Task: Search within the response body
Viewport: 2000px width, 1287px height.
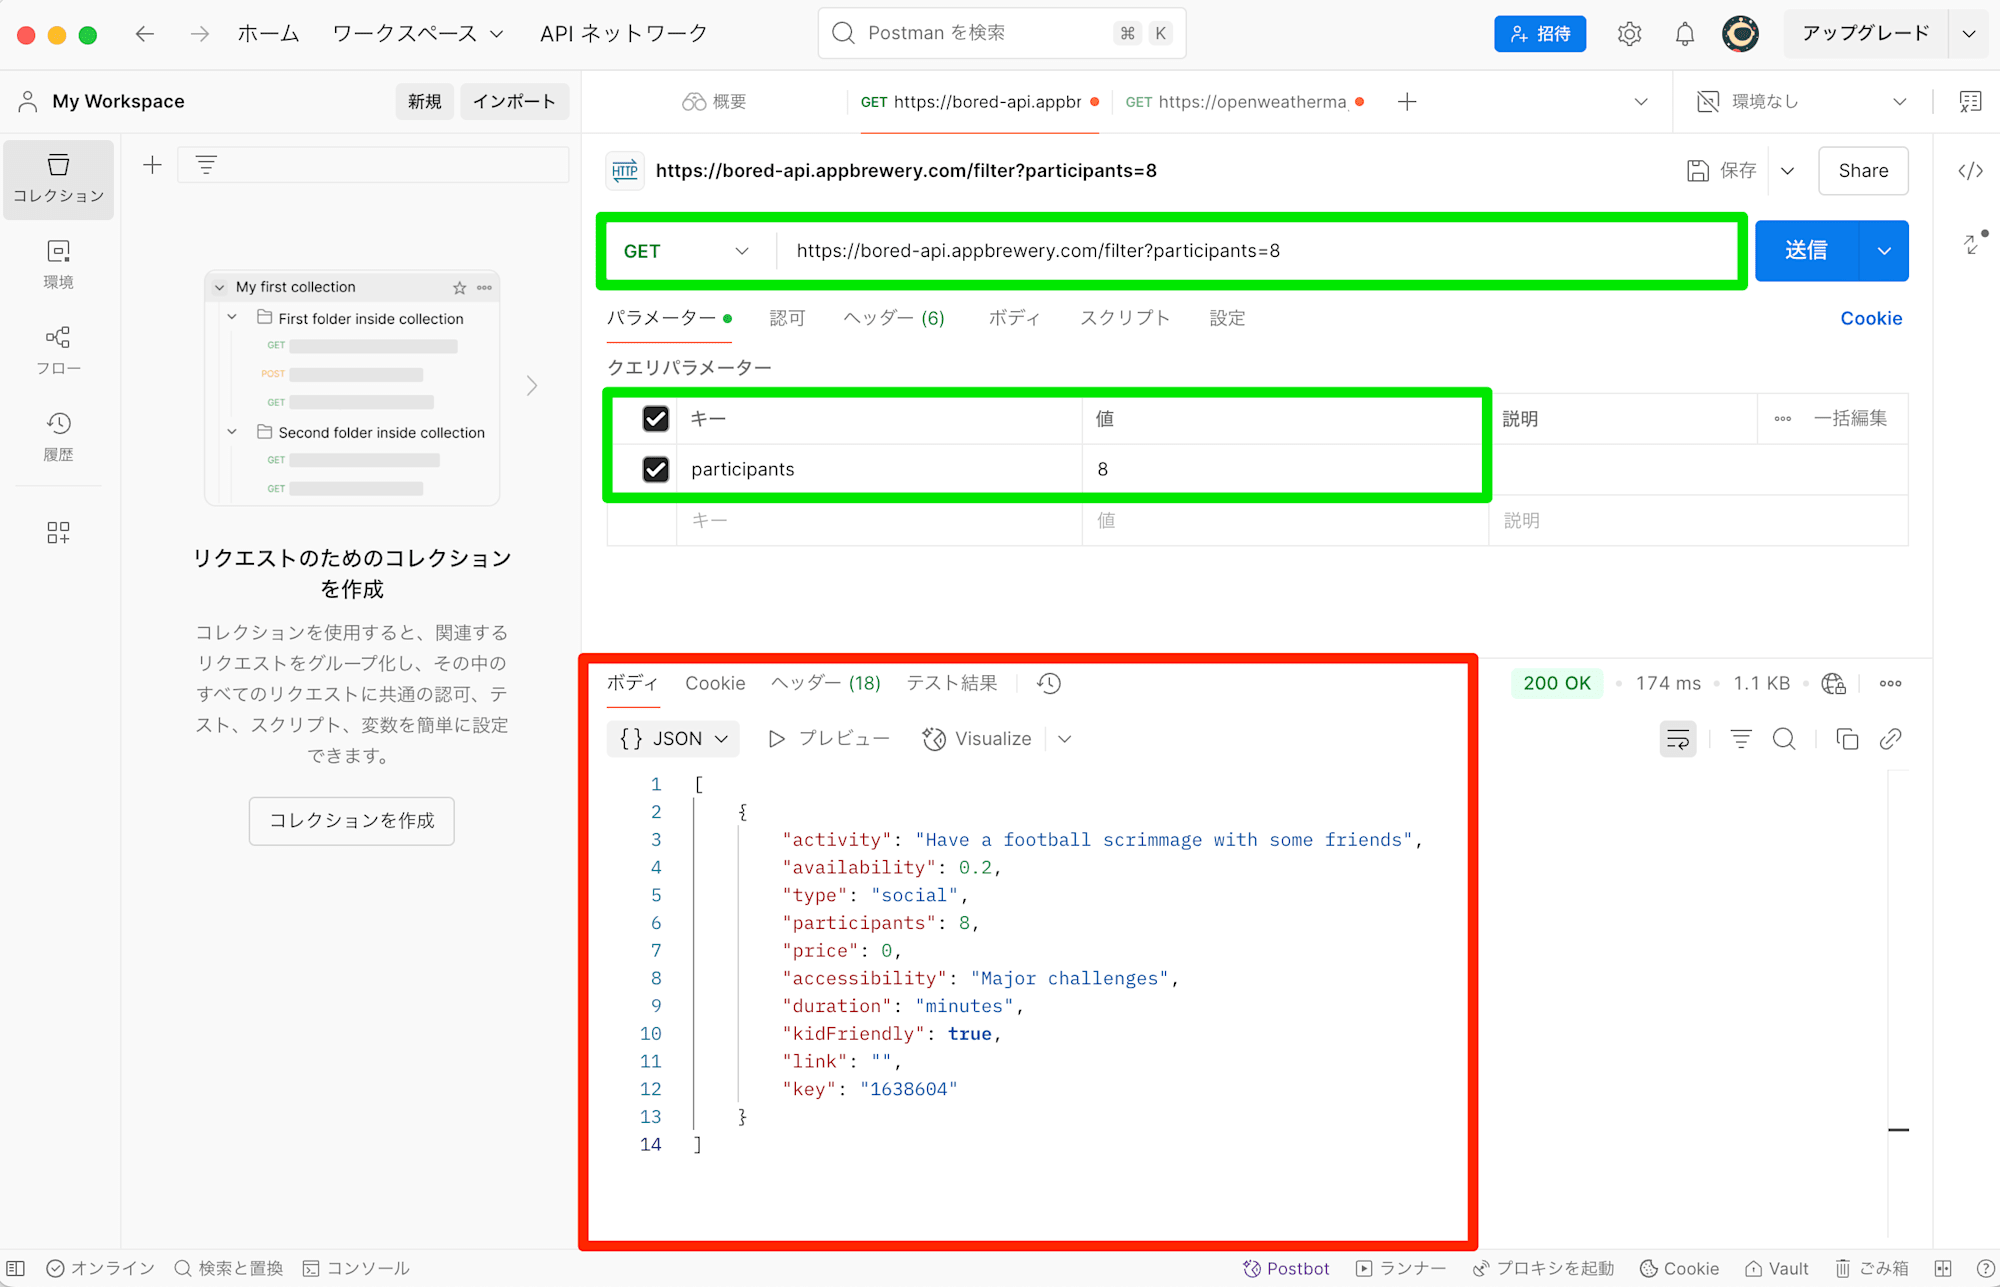Action: (x=1784, y=739)
